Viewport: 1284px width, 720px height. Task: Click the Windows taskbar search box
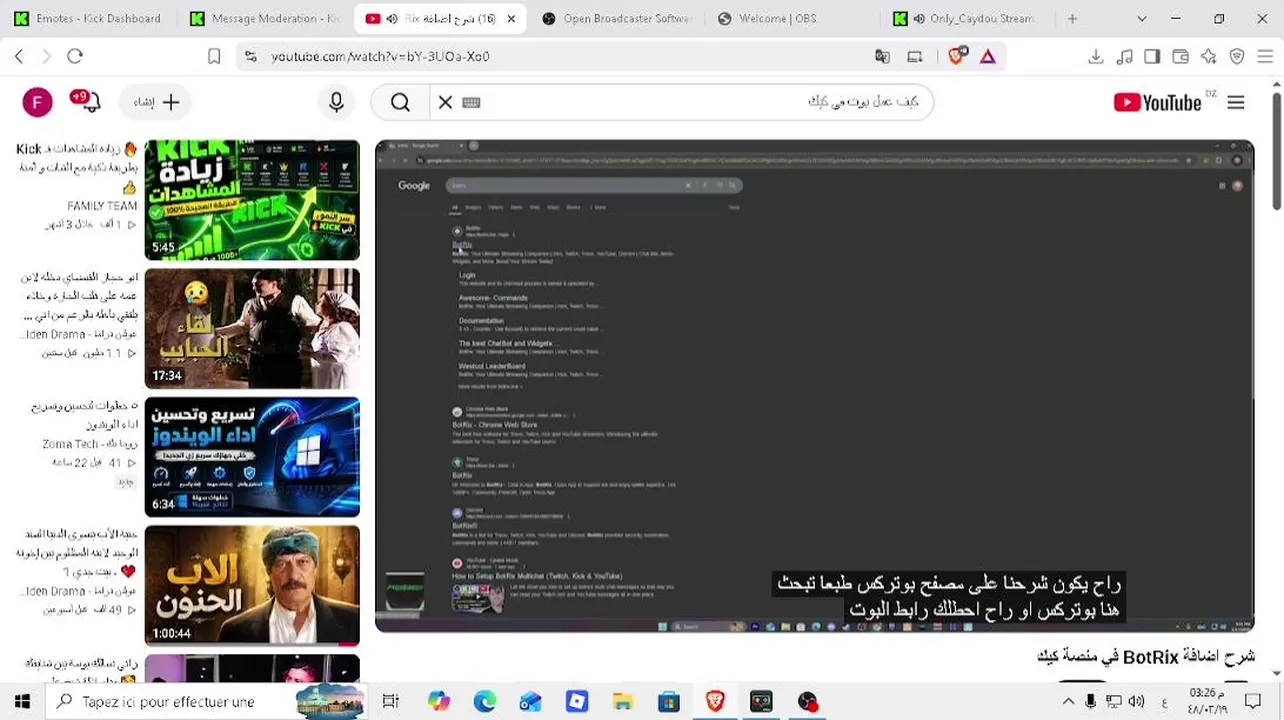pos(207,702)
